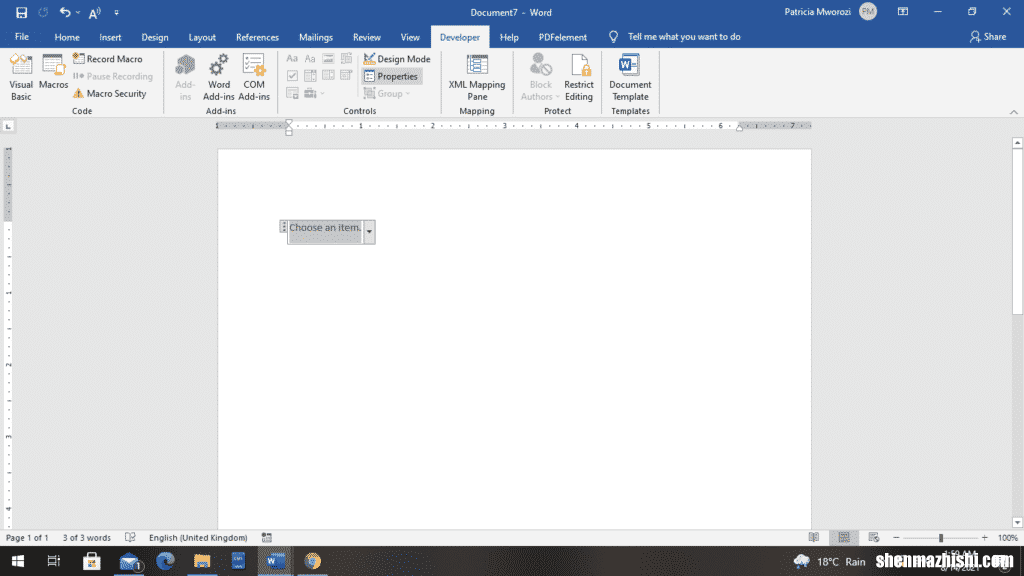The height and width of the screenshot is (576, 1024).
Task: Open the Group dropdown
Action: [x=387, y=93]
